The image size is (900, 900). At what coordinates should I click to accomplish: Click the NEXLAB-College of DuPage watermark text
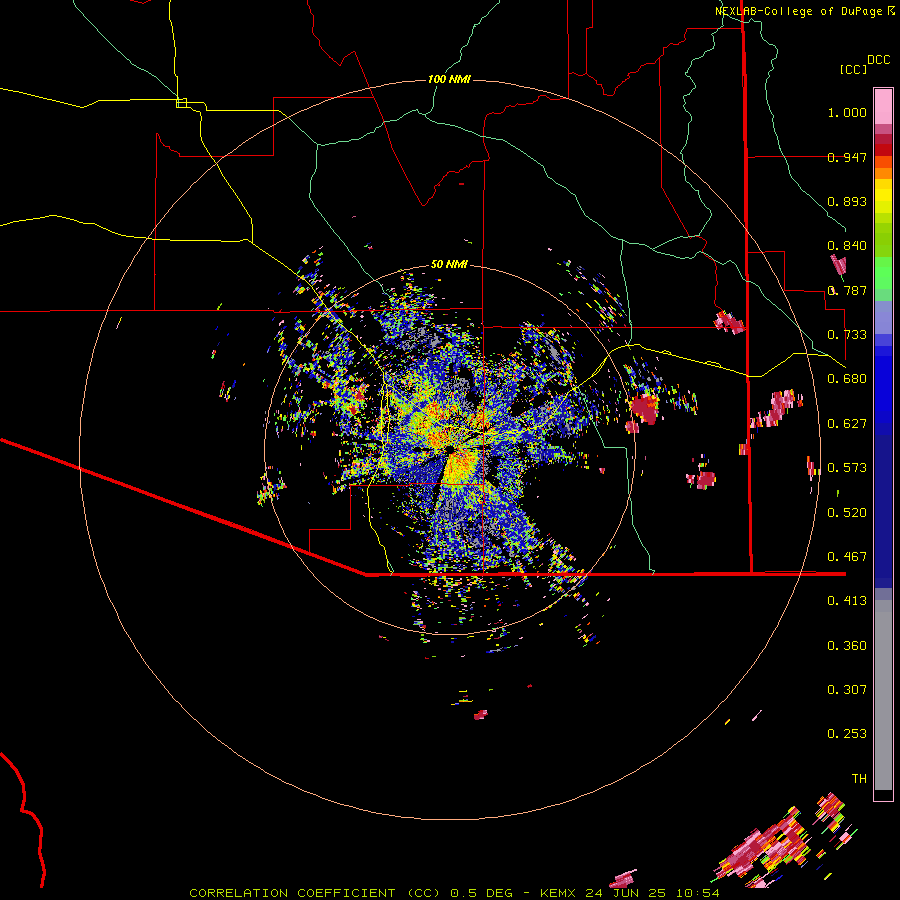[x=800, y=11]
